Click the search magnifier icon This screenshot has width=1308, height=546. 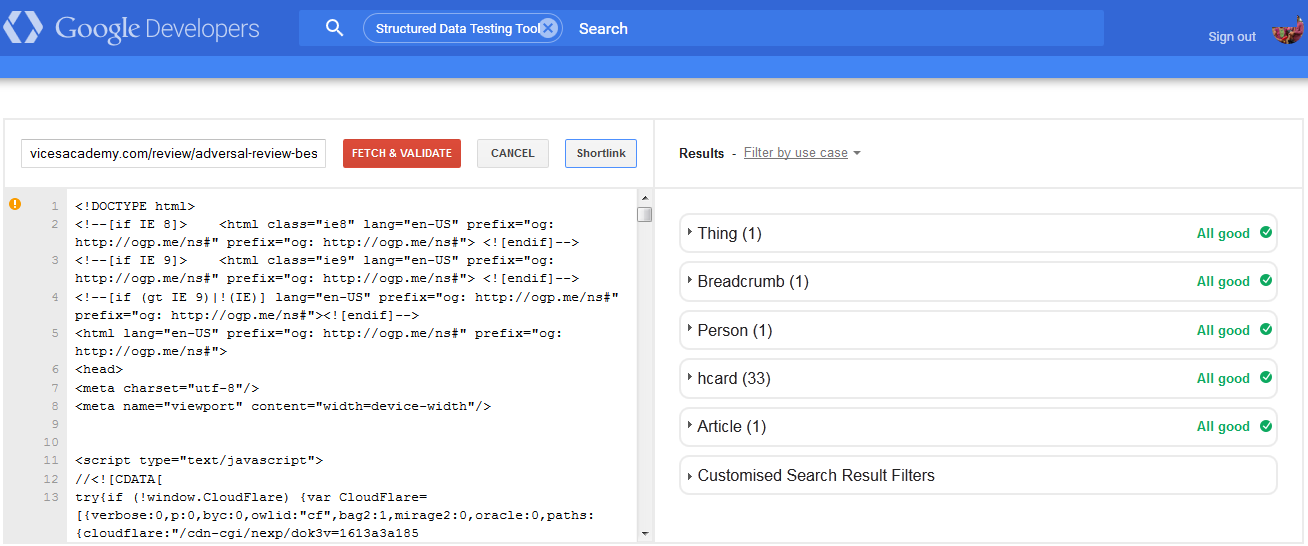335,28
